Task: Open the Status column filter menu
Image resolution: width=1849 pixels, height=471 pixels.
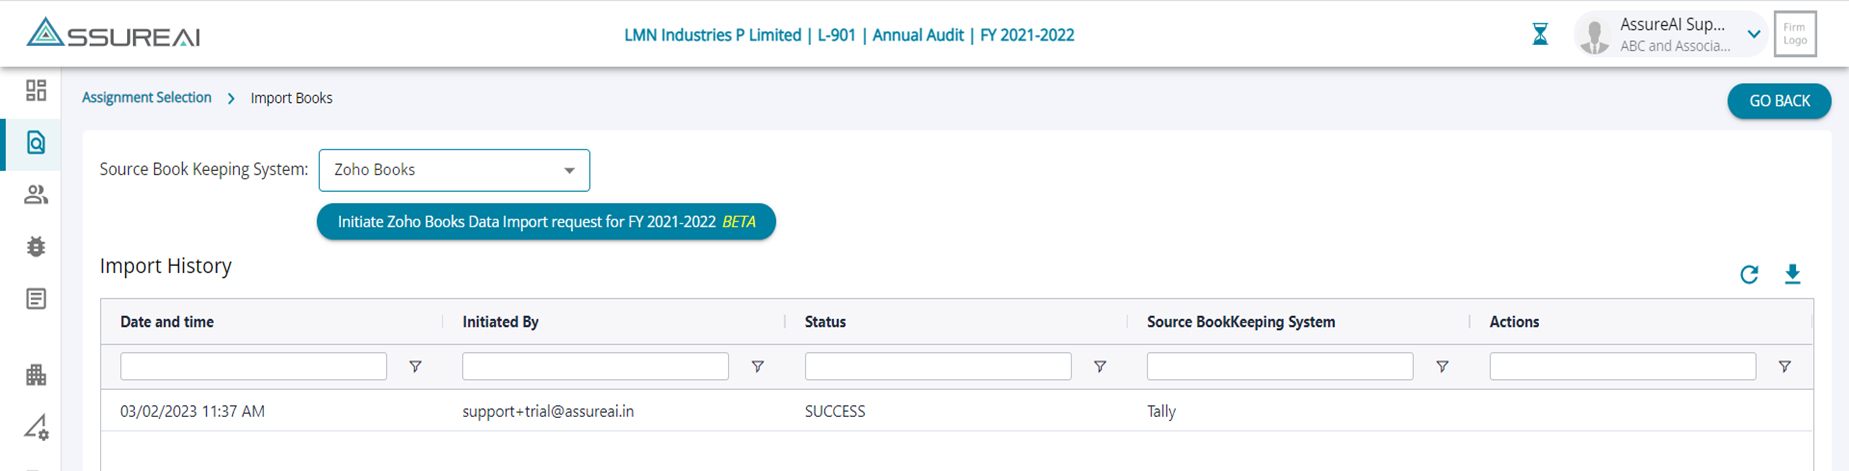Action: pyautogui.click(x=1099, y=367)
